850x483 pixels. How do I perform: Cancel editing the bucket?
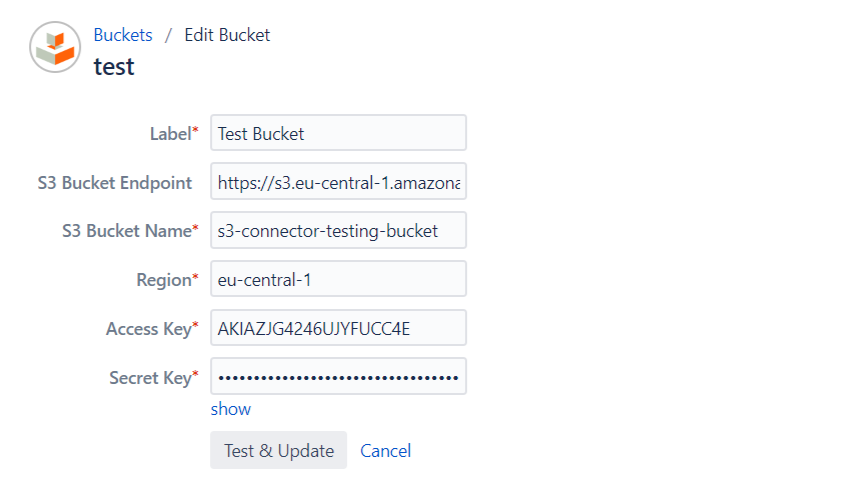coord(386,451)
